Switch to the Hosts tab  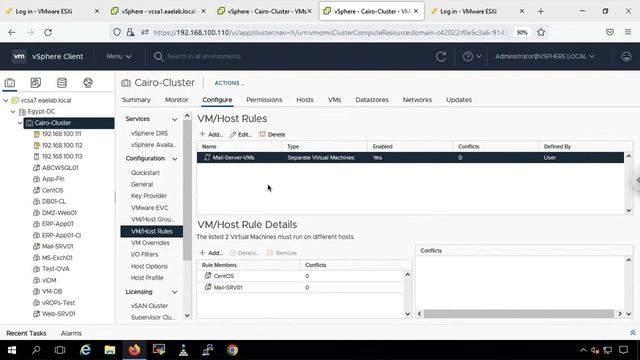(x=305, y=100)
